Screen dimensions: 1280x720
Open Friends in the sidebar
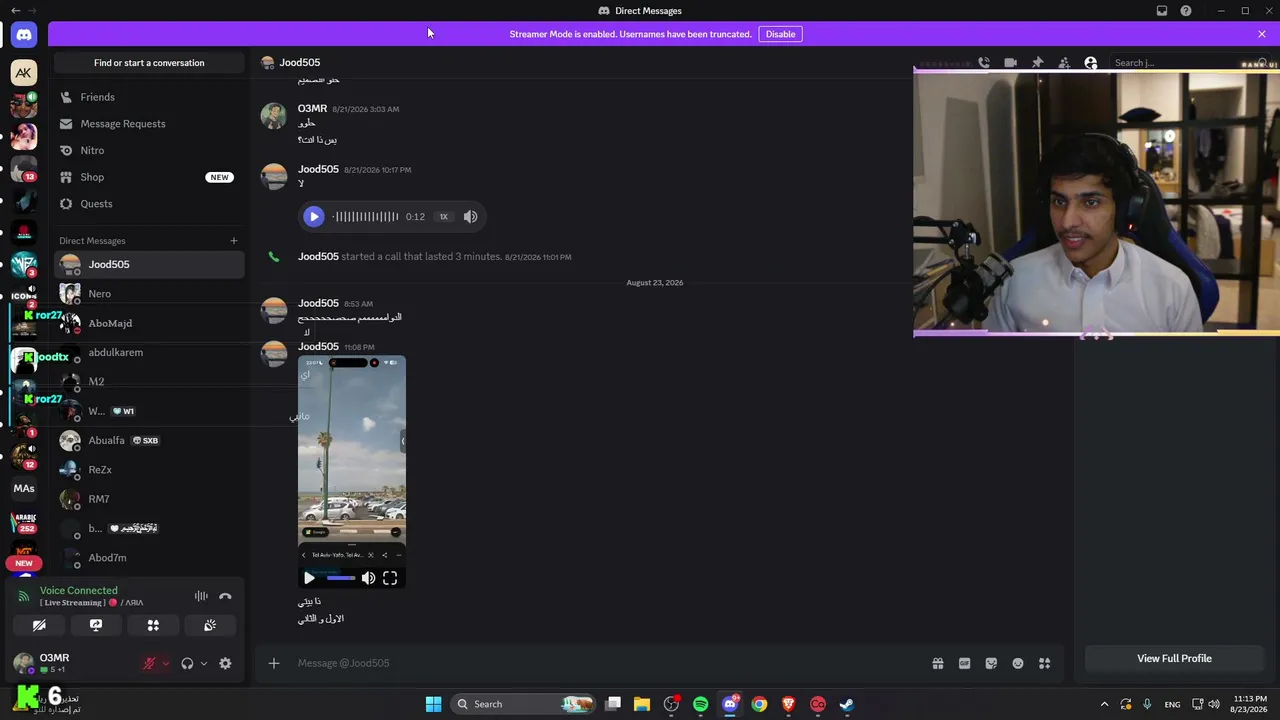(x=149, y=97)
